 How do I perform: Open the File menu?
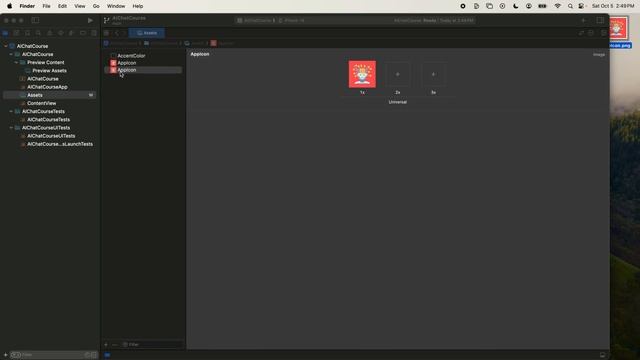[x=47, y=6]
